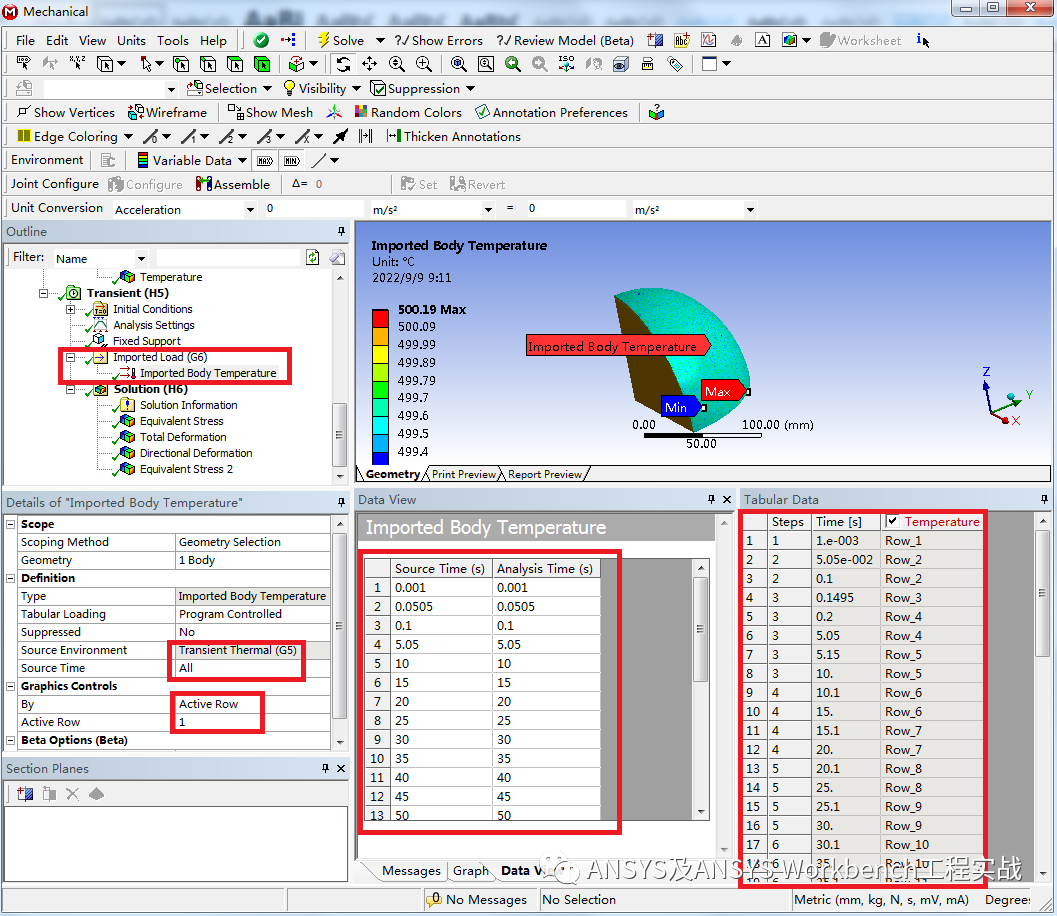This screenshot has height=916, width=1057.
Task: Select Equivalent Stress 2 result
Action: (186, 469)
